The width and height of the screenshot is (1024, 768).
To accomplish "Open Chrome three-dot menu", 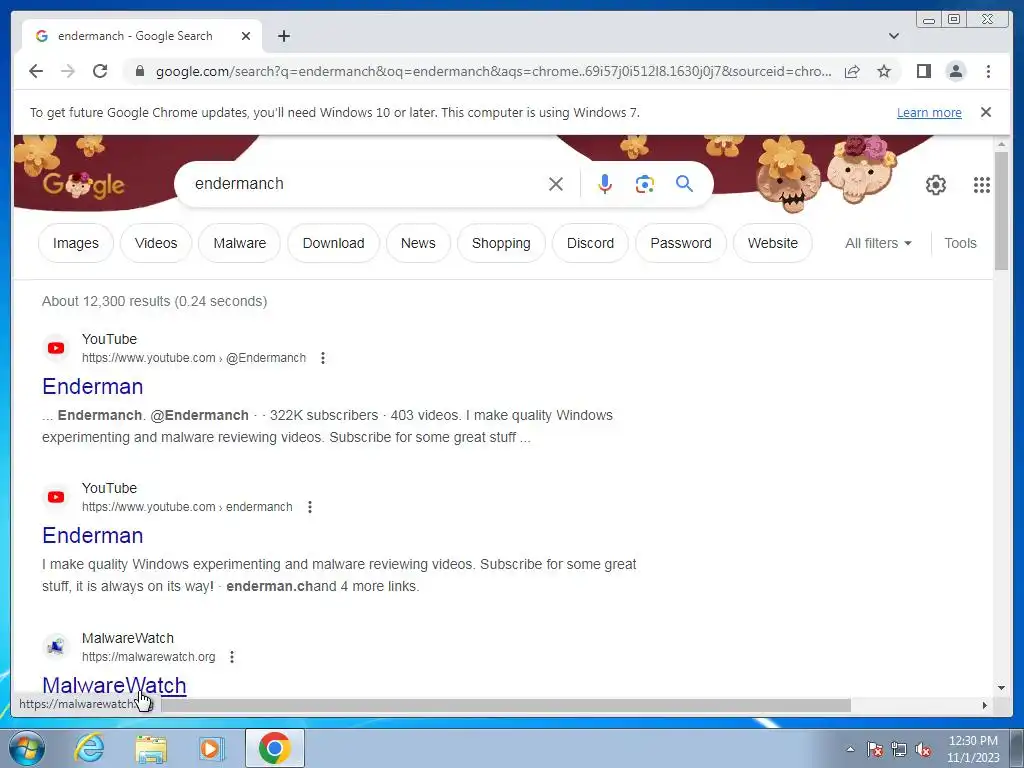I will [988, 71].
